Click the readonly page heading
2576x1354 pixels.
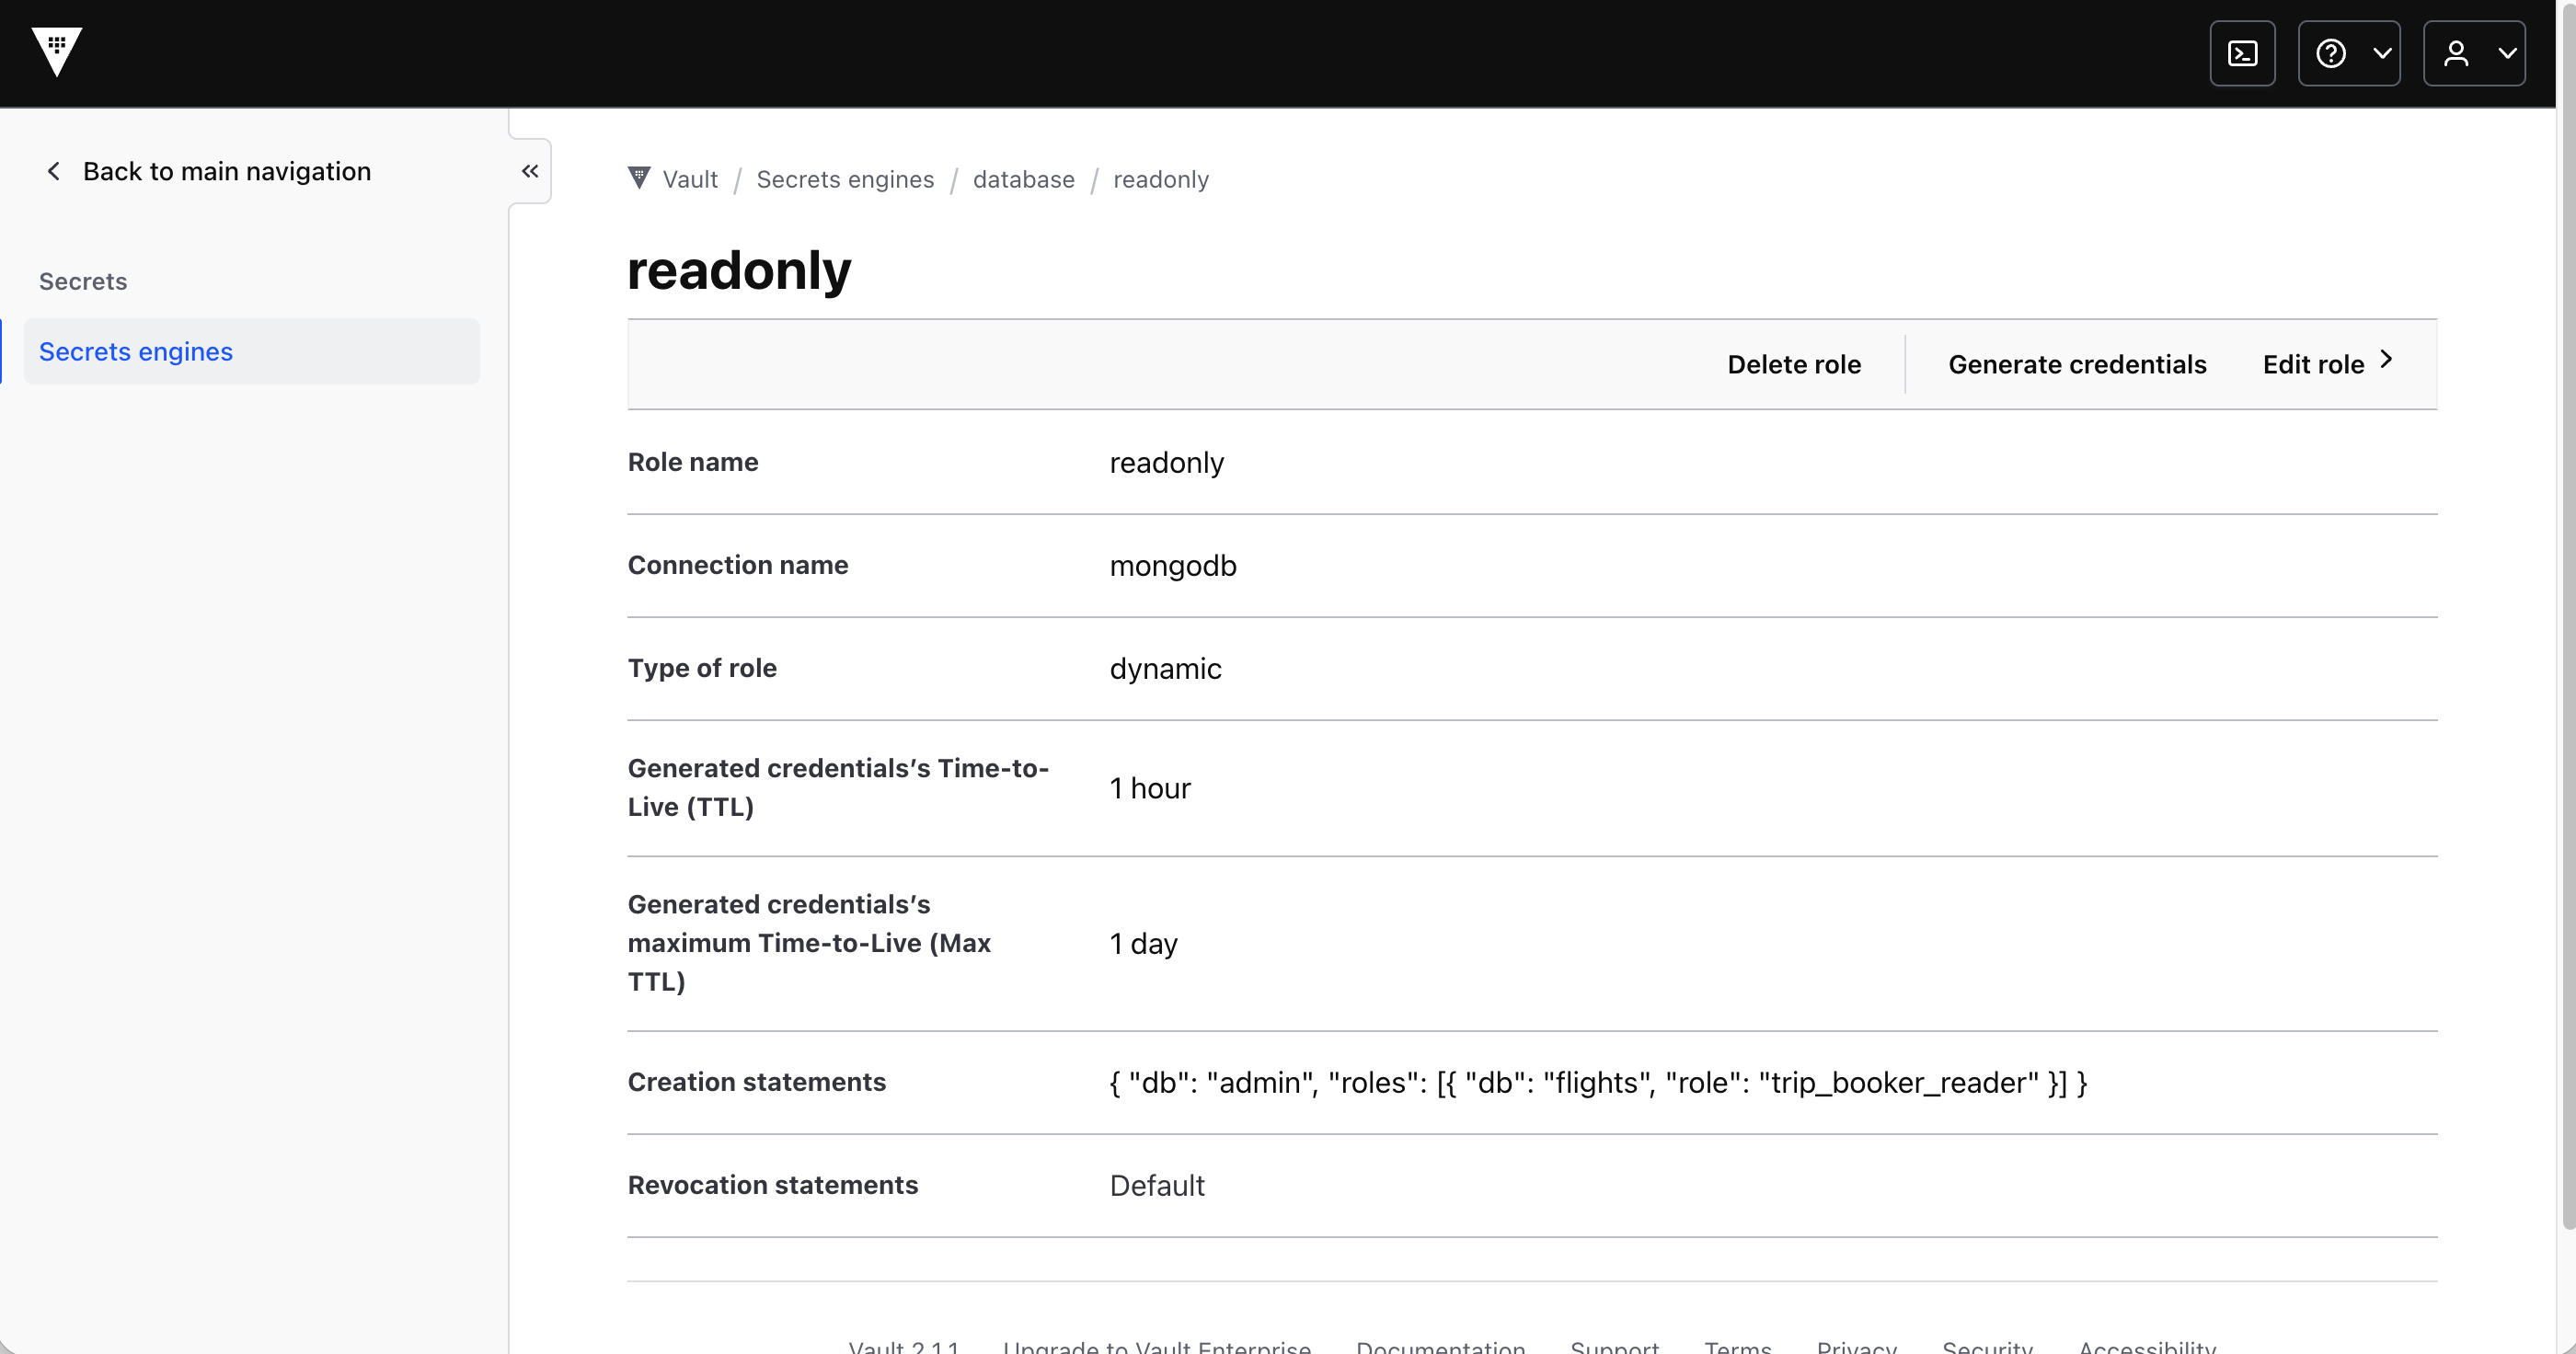[739, 270]
